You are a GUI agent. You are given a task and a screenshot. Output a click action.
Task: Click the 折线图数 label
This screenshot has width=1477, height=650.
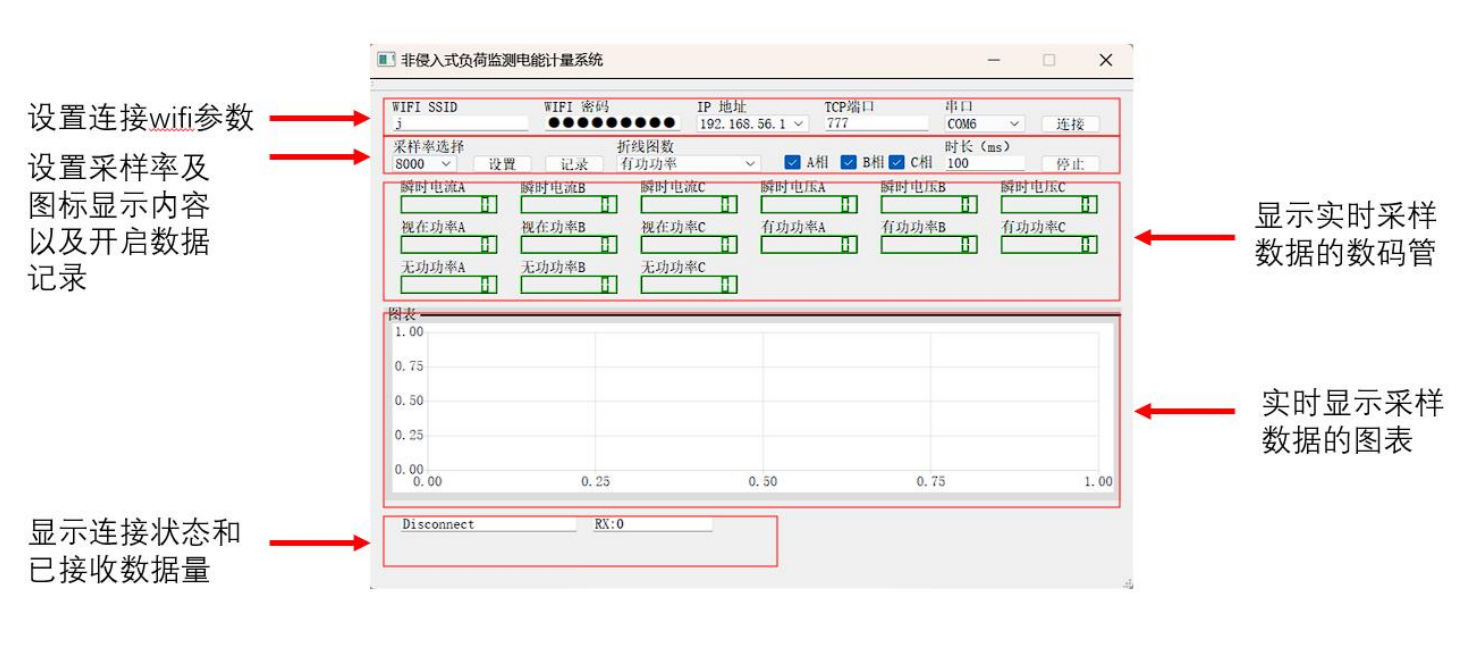pos(645,147)
